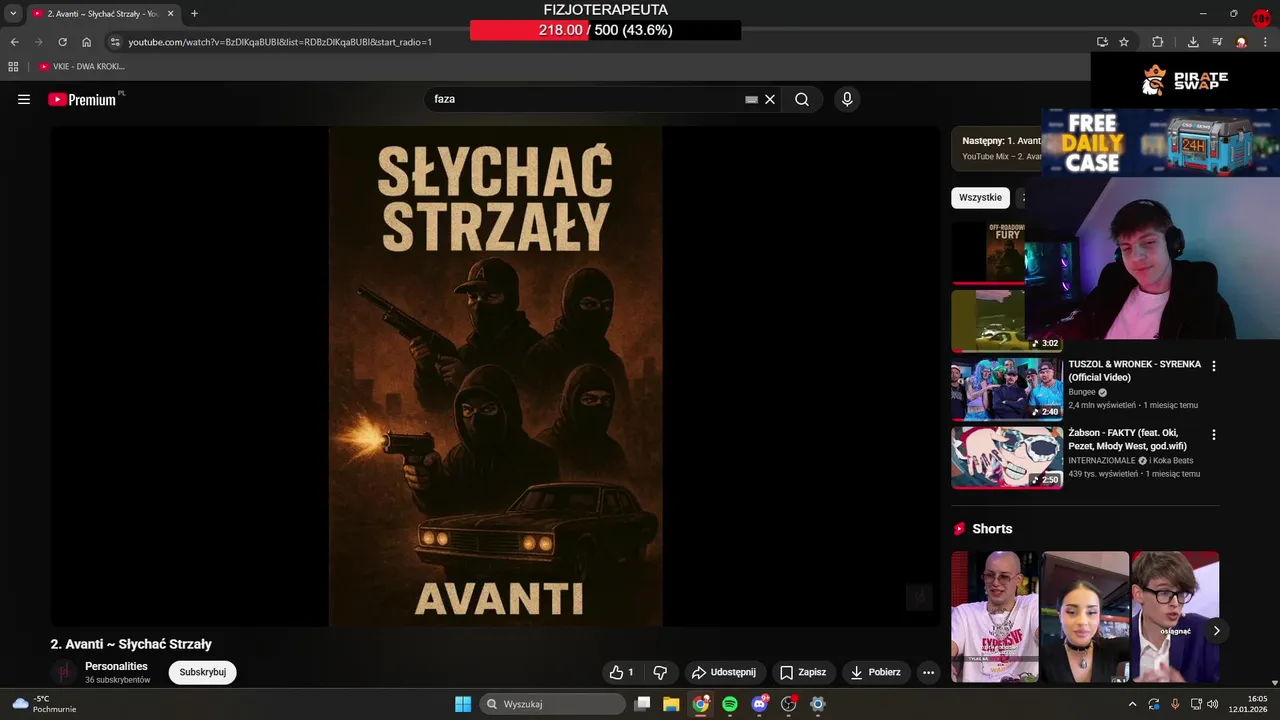Click the album cover video player
This screenshot has height=720, width=1280.
[495, 376]
